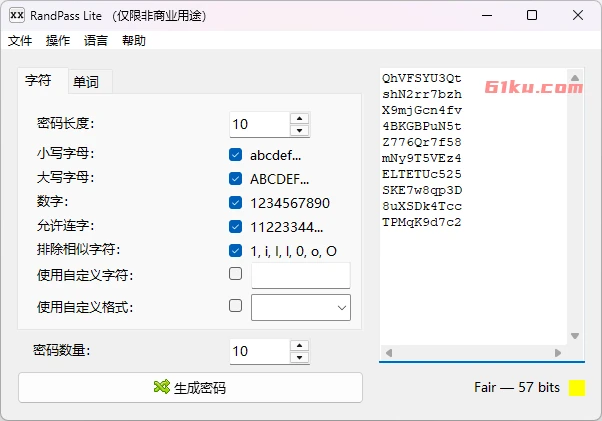Toggle the 数字 checkbox
The image size is (602, 421).
[x=235, y=202]
